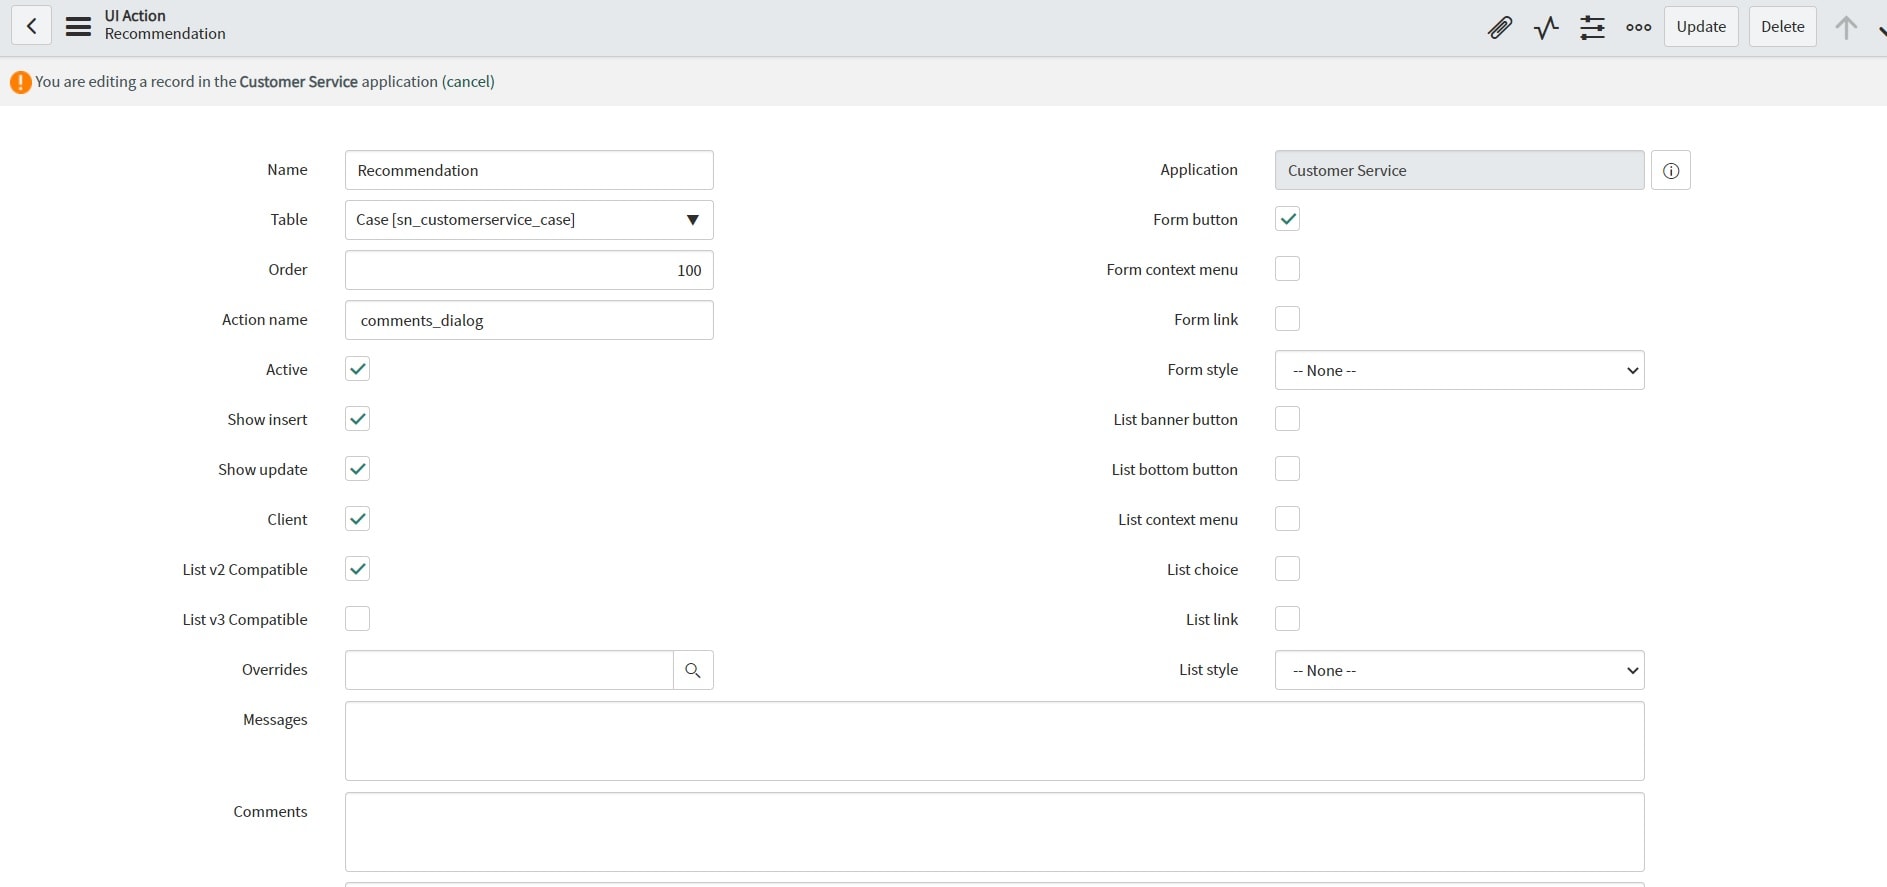Open more options three-dots icon

click(x=1638, y=27)
